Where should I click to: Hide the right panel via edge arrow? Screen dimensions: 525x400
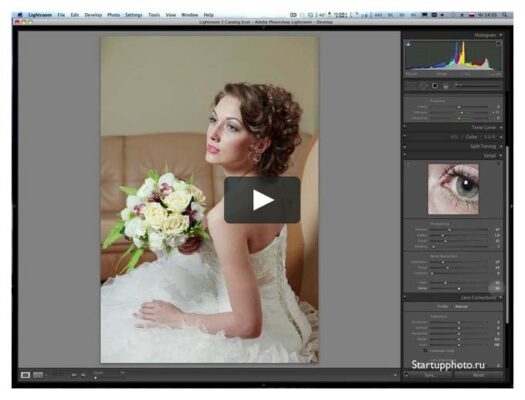point(511,206)
